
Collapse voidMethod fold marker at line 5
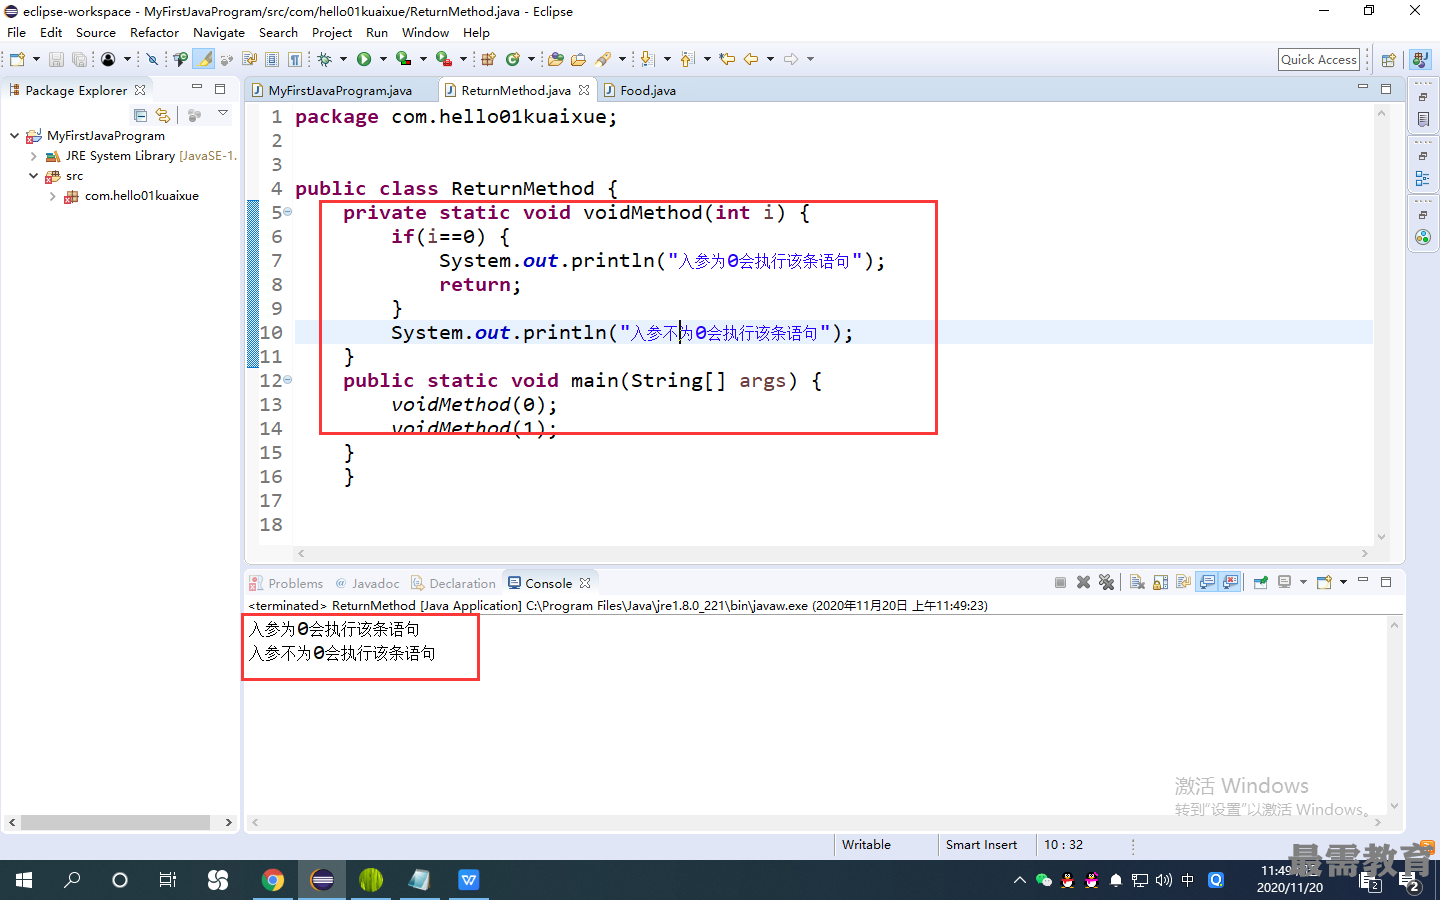click(288, 212)
